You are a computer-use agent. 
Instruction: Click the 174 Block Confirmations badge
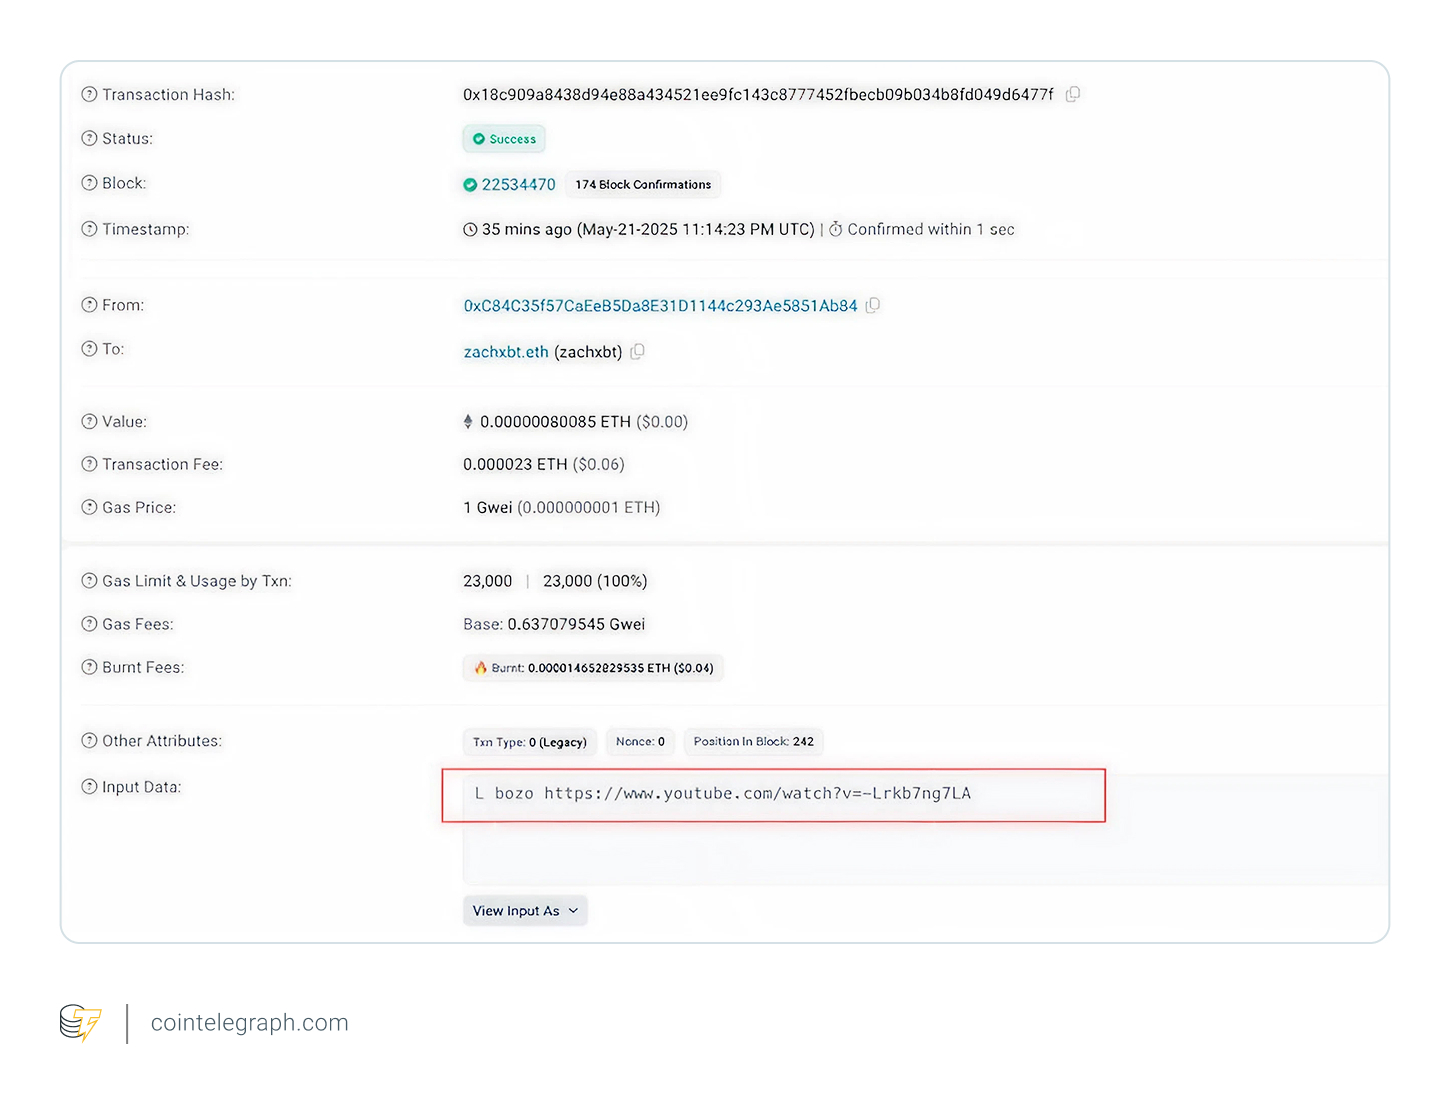pos(642,184)
